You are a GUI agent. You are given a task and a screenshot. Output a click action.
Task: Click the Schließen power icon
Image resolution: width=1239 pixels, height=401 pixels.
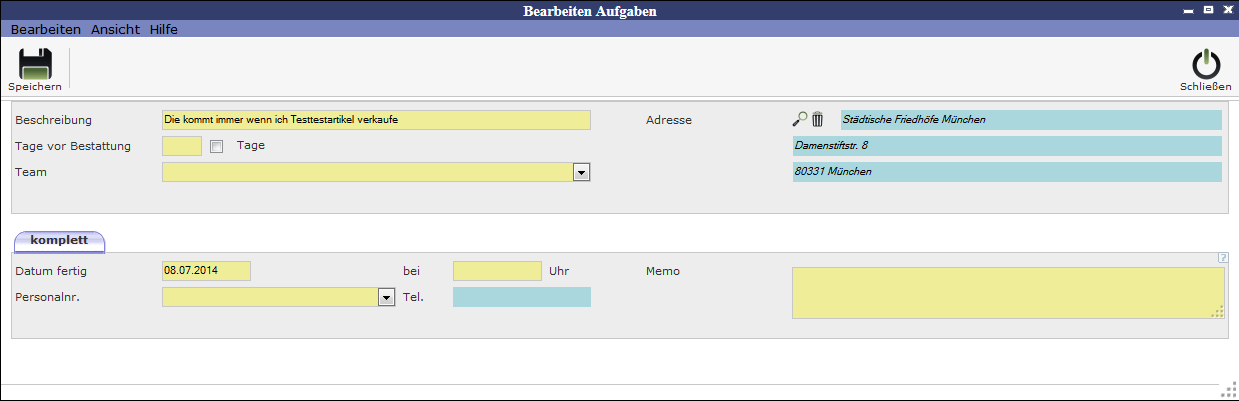click(x=1206, y=64)
